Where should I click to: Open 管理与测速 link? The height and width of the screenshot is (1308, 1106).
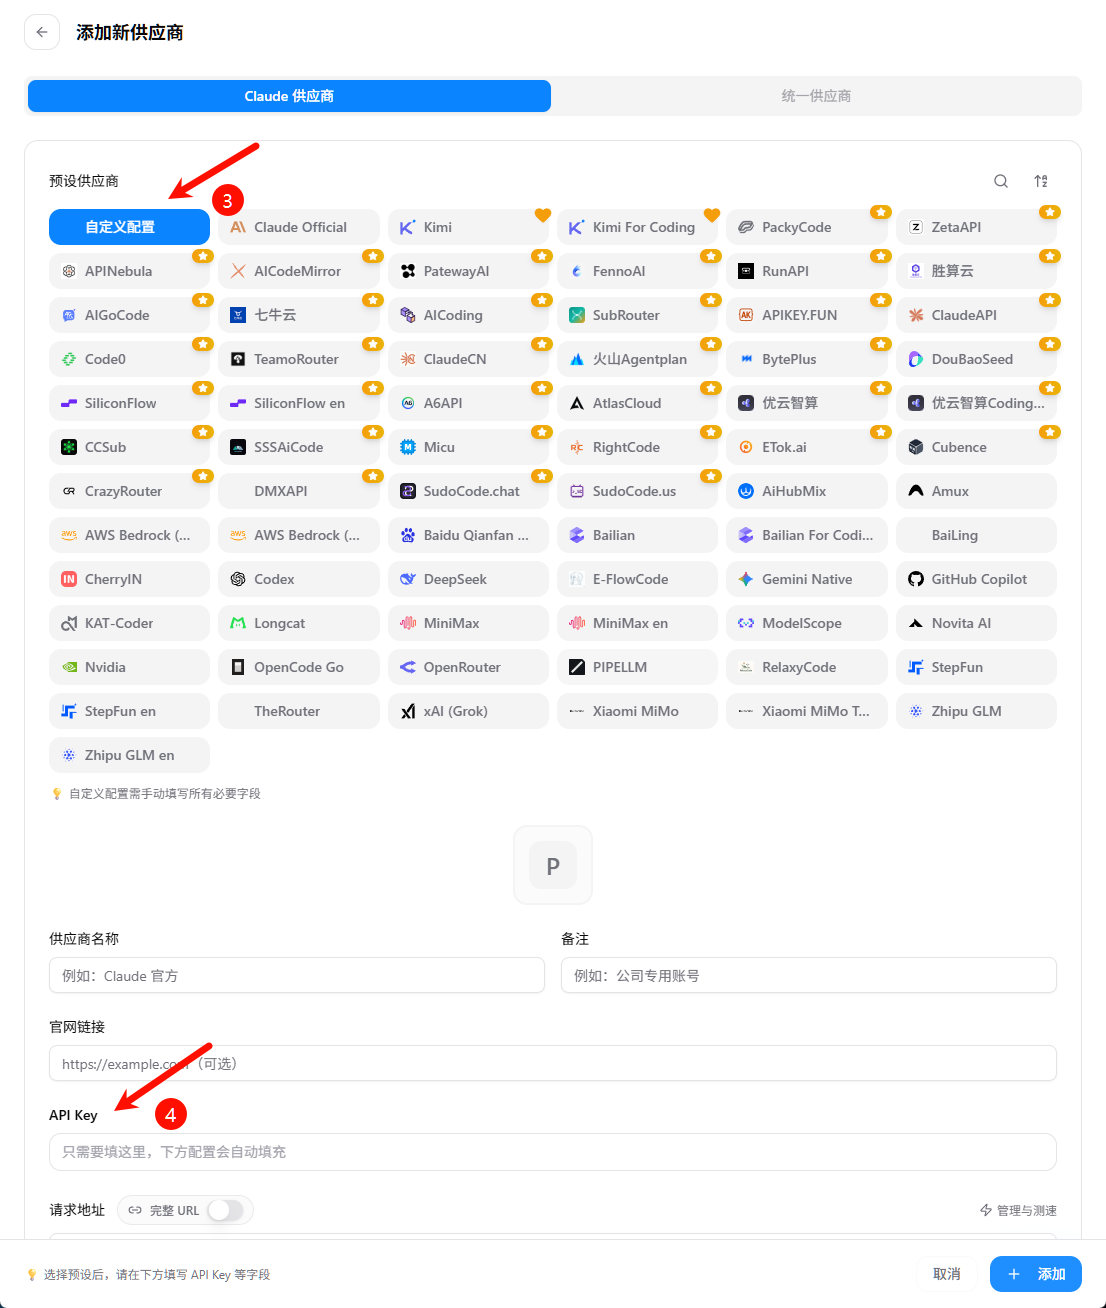1018,1210
